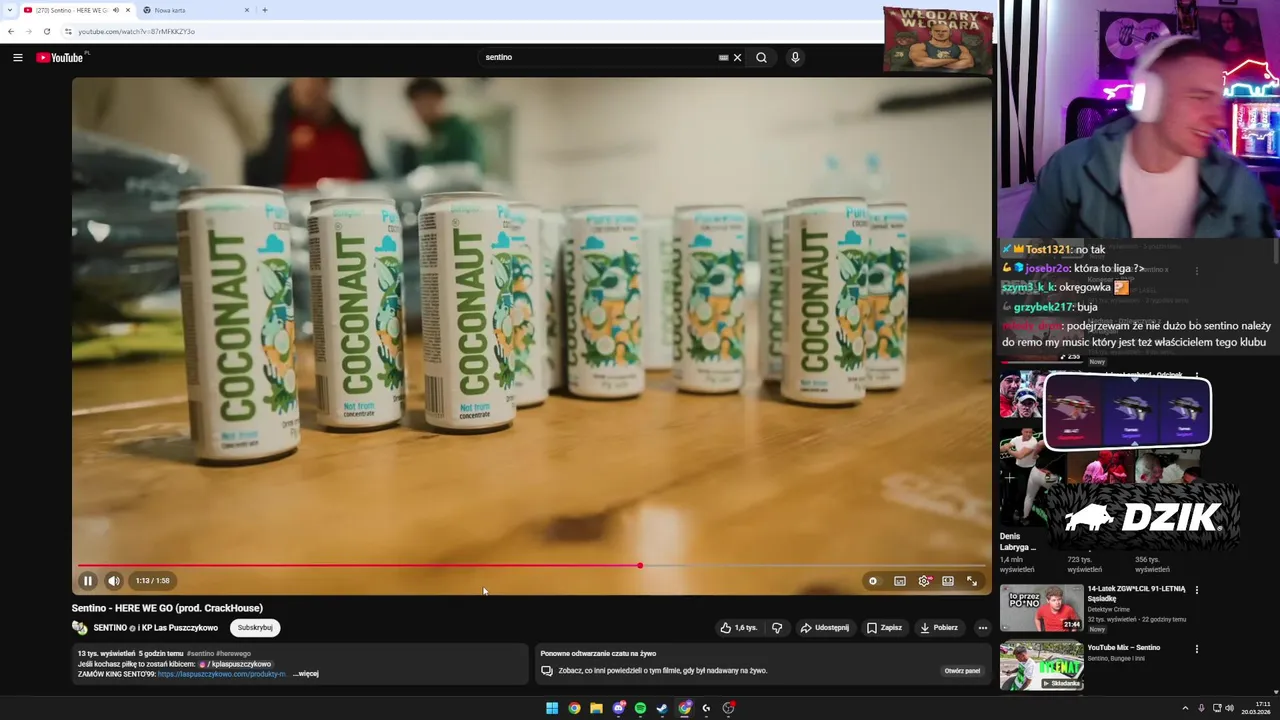
Task: Open the taskbar volume speaker icon
Action: click(x=1229, y=708)
